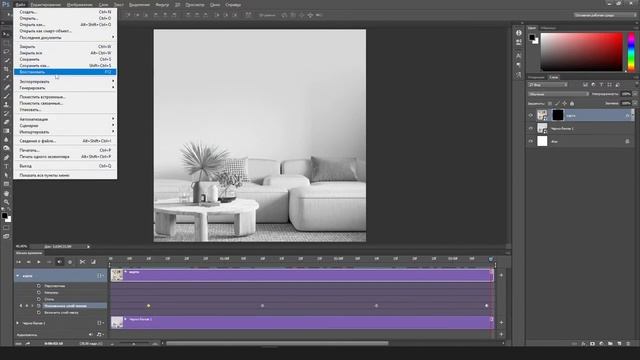Expand the Черно-белое 1 timeline track
This screenshot has width=640, height=360.
(x=18, y=323)
